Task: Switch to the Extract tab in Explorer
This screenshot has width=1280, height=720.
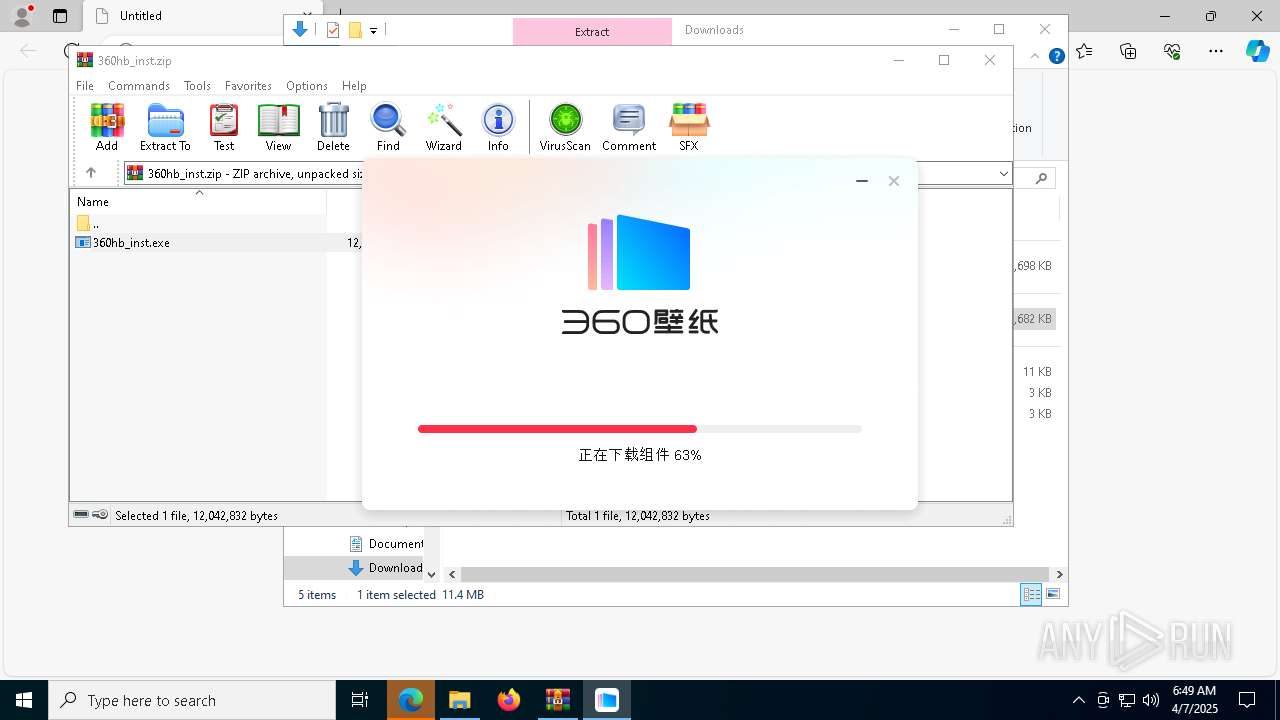Action: coord(592,31)
